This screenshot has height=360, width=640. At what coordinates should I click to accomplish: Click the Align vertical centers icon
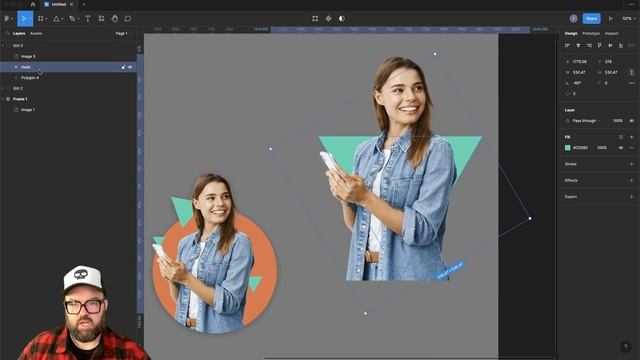pos(610,46)
